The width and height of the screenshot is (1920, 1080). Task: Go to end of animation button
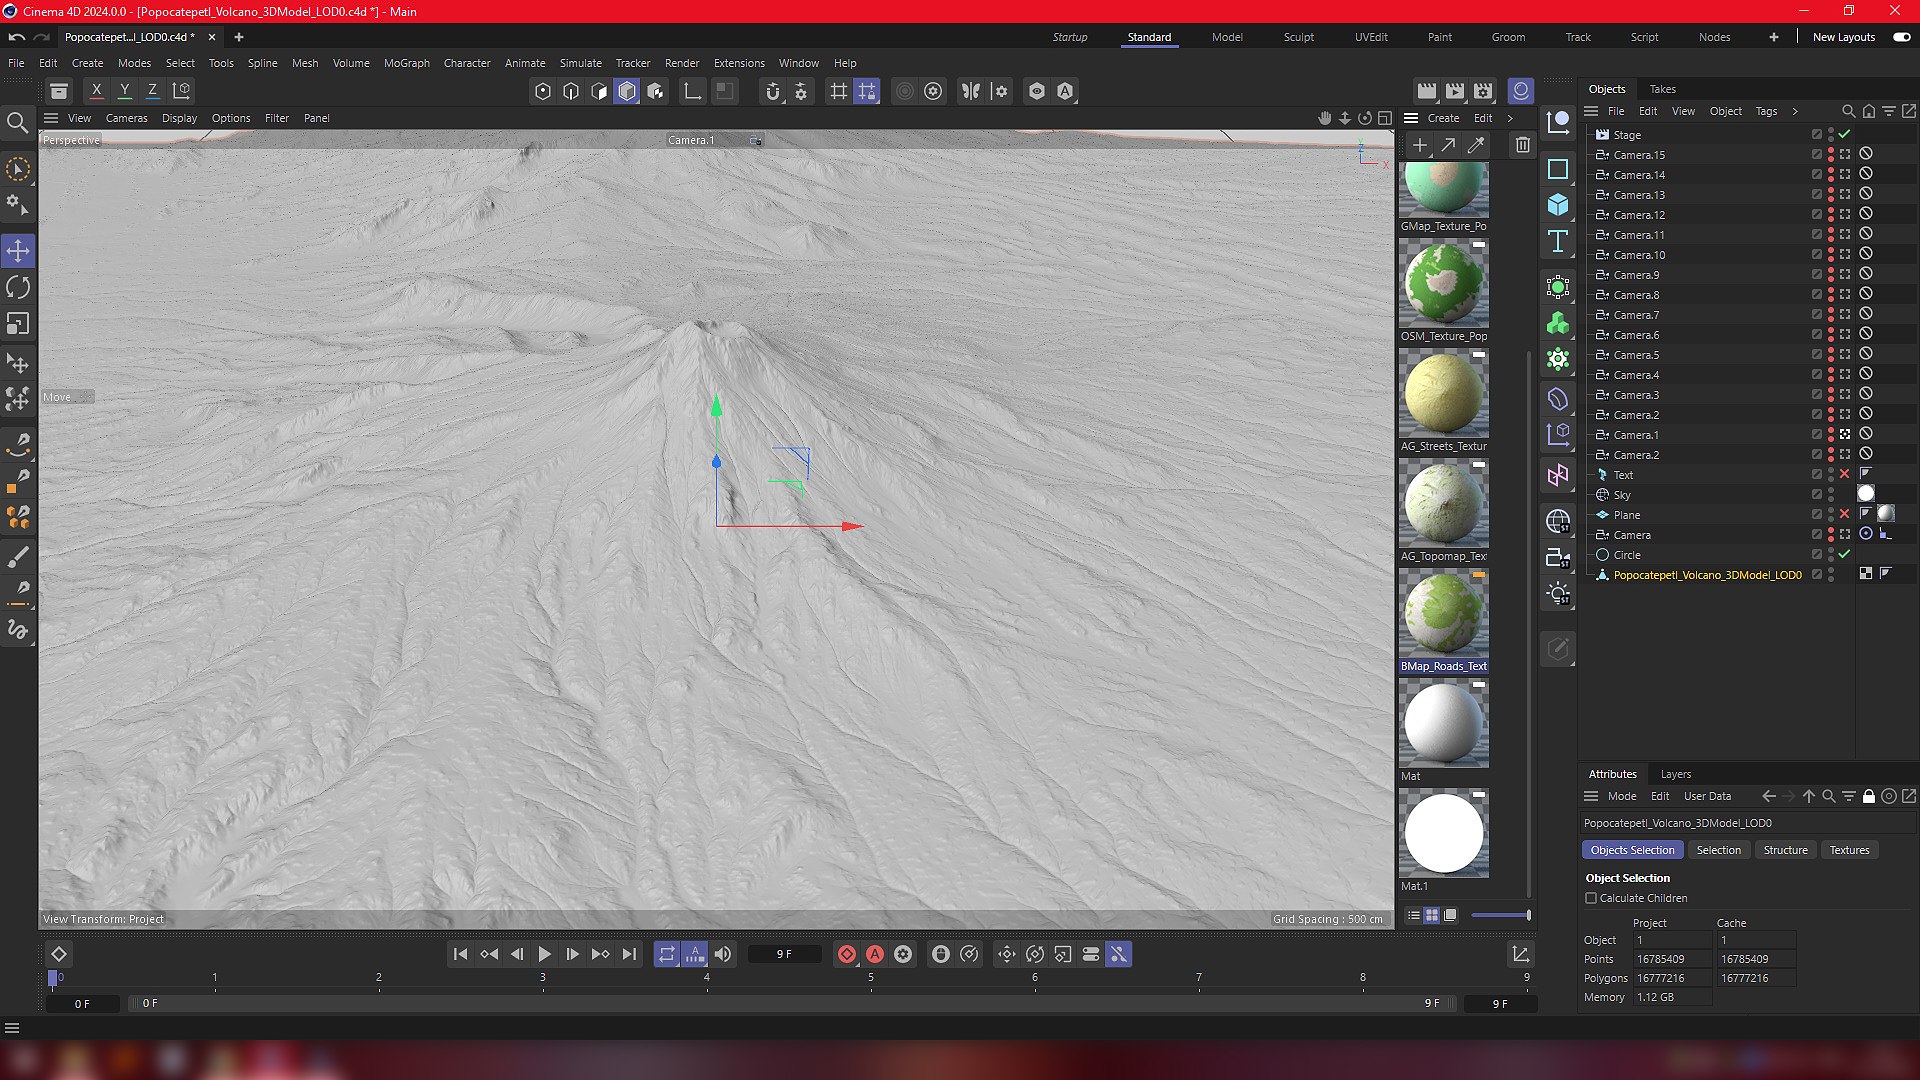pos(628,954)
